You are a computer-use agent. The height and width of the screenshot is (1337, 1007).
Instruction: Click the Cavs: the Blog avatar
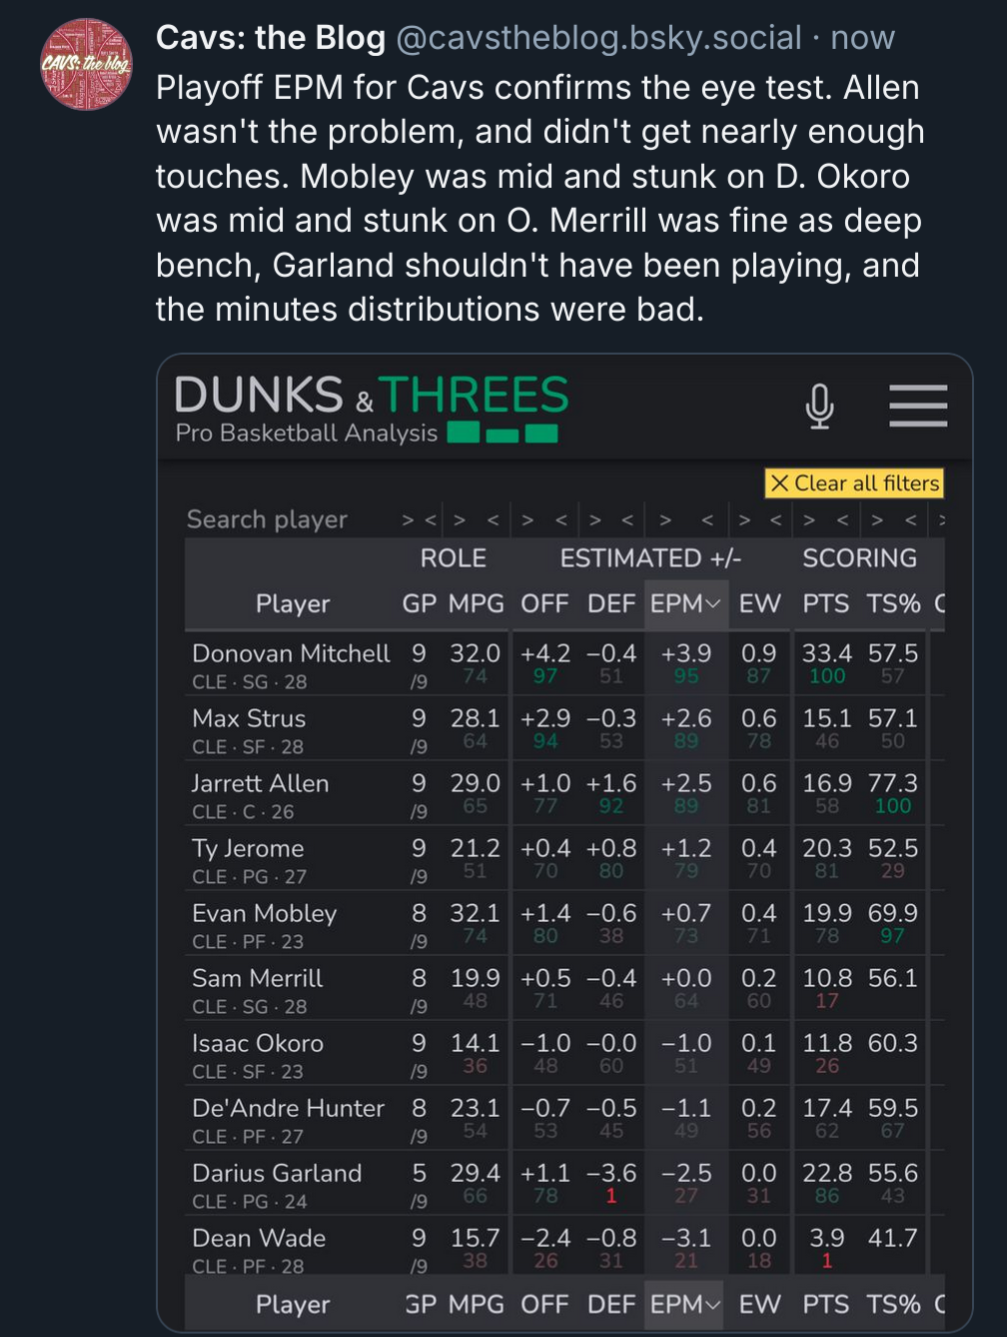pos(86,64)
